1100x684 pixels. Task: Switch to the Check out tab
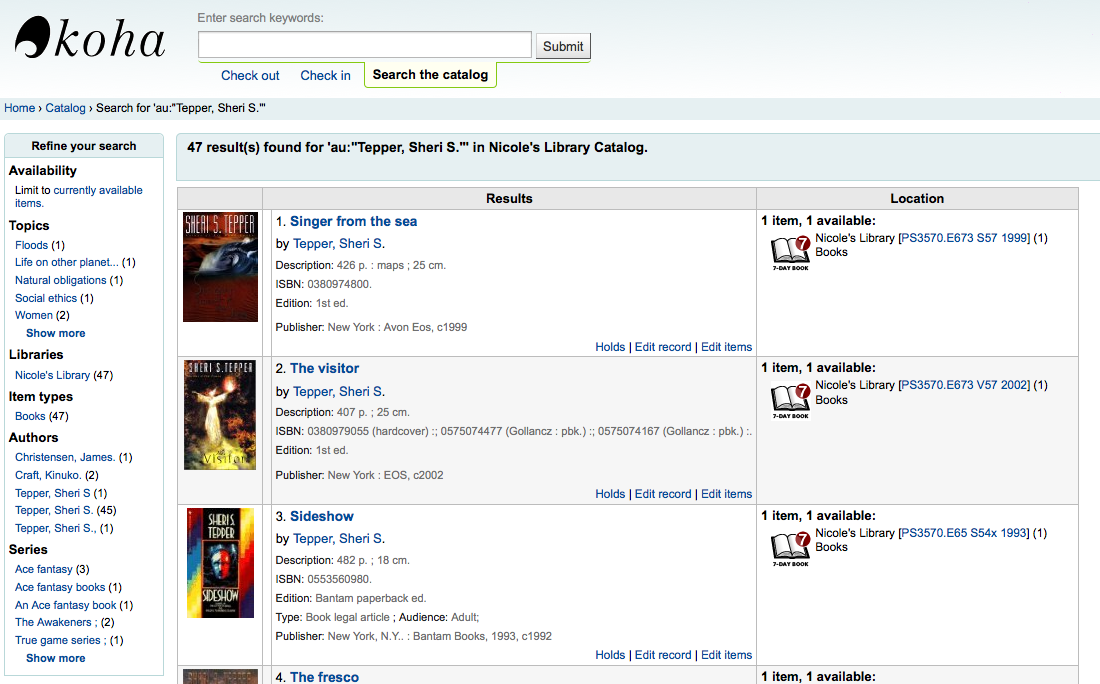click(x=250, y=75)
